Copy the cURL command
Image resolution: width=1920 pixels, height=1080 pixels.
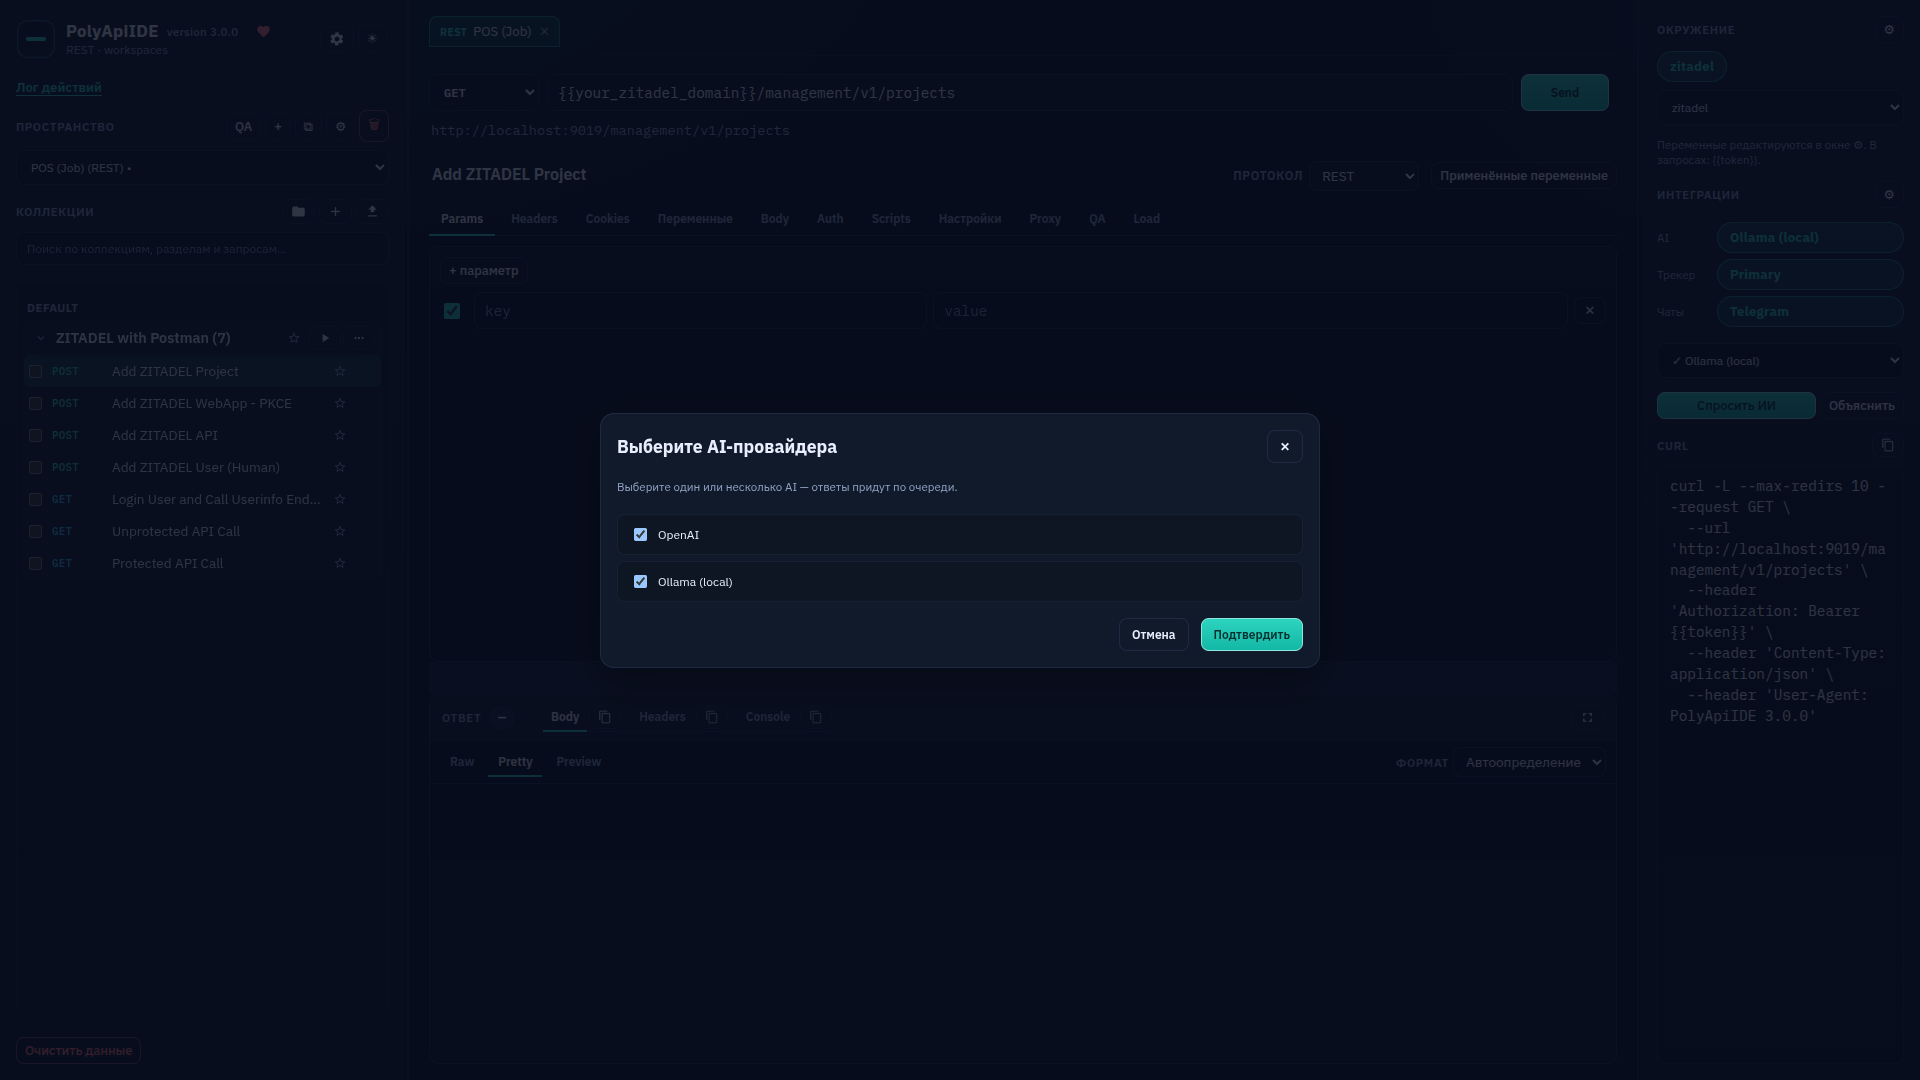tap(1888, 445)
